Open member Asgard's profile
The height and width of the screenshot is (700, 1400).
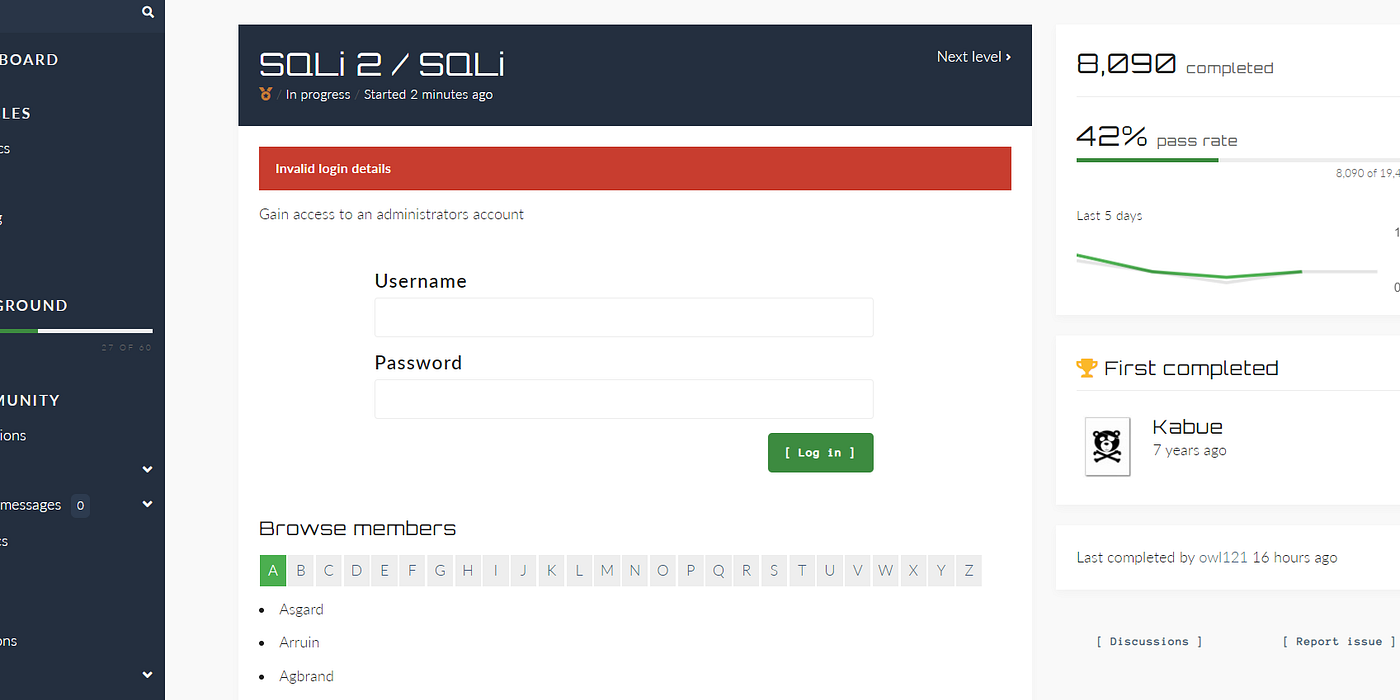pyautogui.click(x=301, y=609)
